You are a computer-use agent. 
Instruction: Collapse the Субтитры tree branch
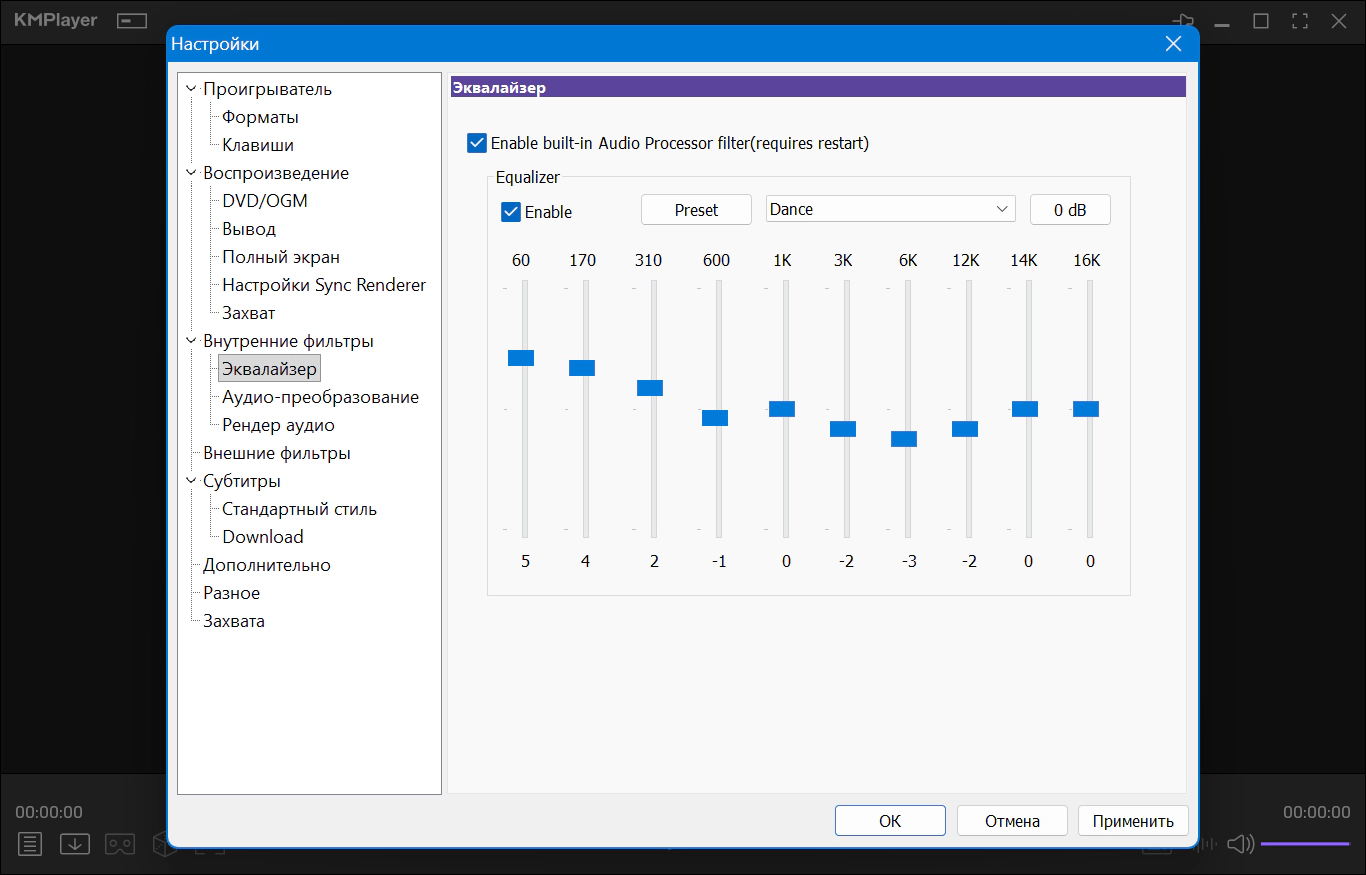(190, 481)
